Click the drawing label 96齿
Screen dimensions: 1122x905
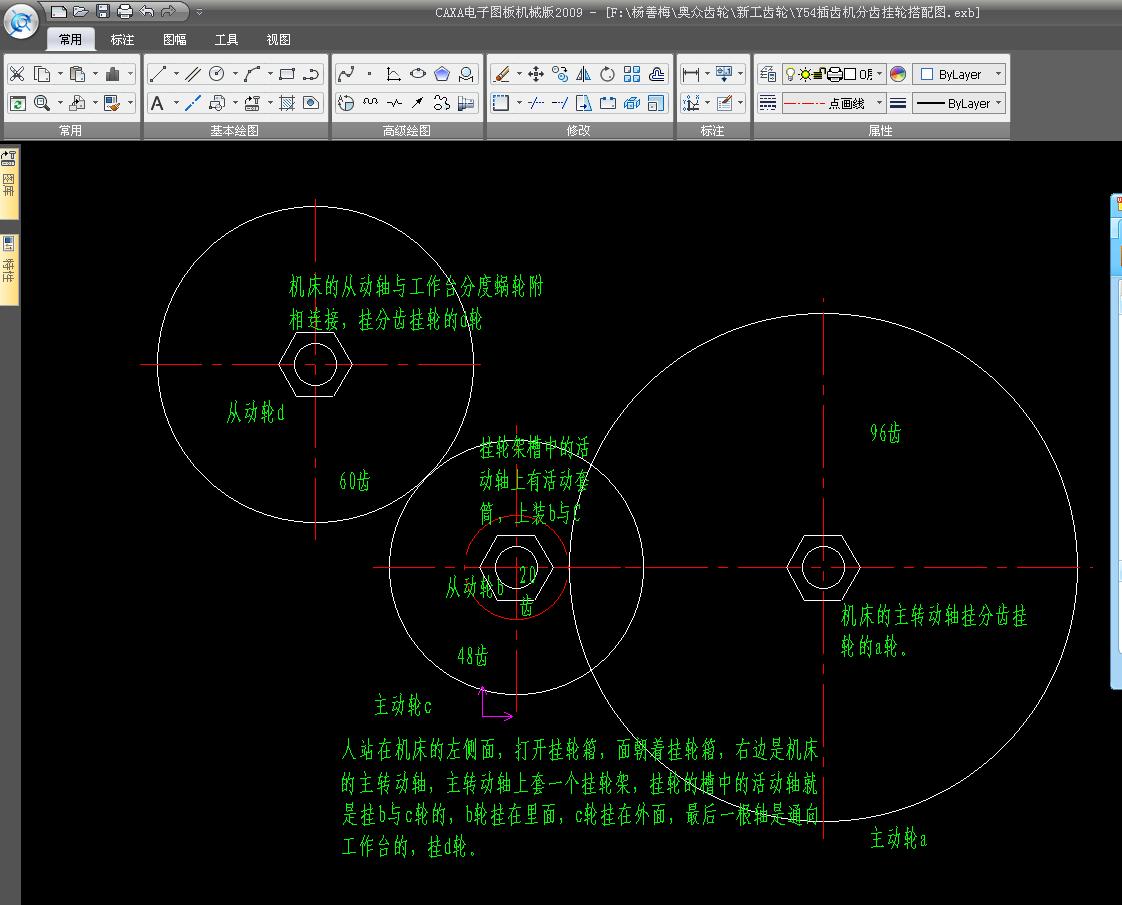(885, 433)
